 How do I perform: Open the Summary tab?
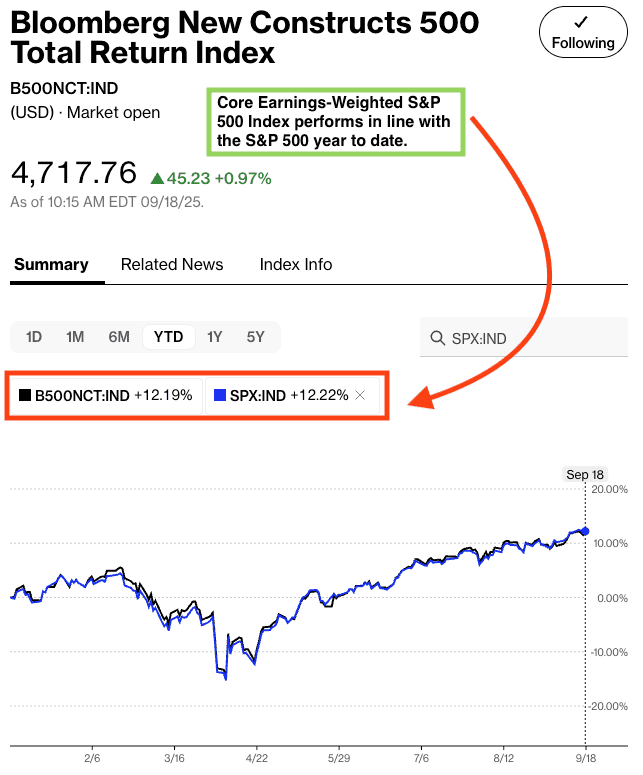tap(51, 264)
